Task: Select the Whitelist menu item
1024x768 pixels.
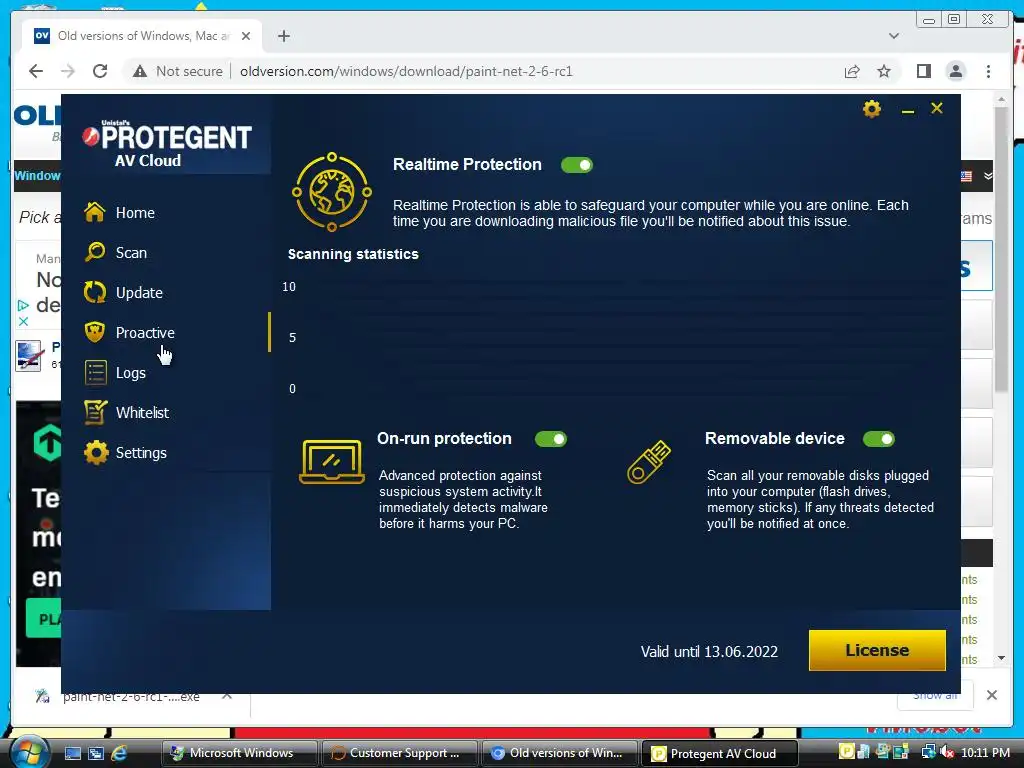Action: pyautogui.click(x=142, y=413)
